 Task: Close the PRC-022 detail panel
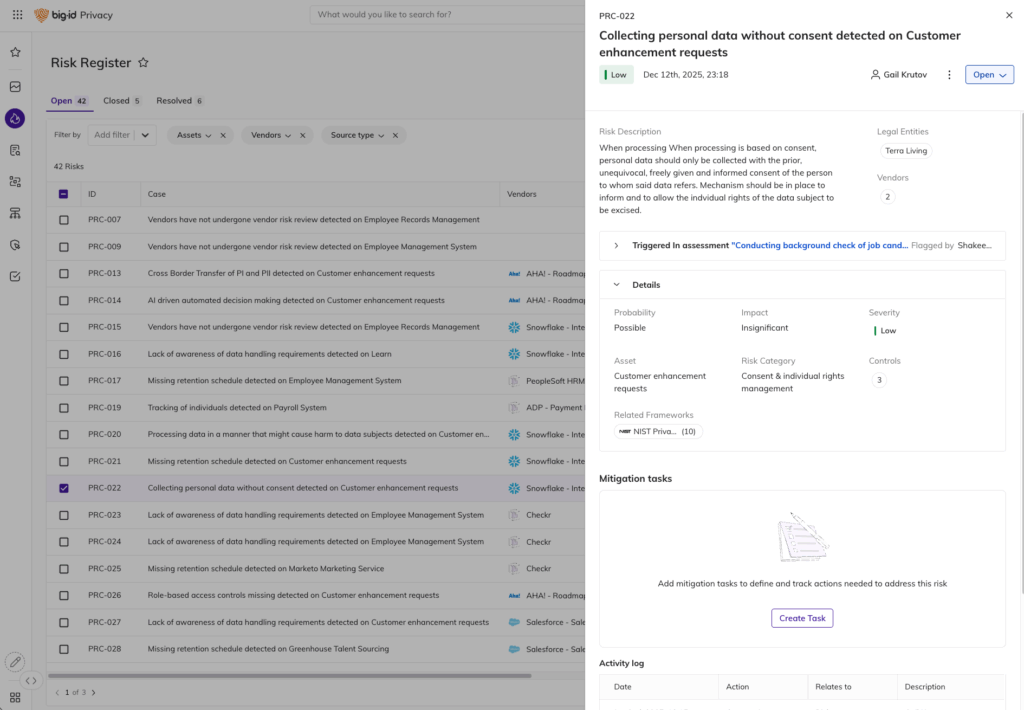click(1008, 15)
